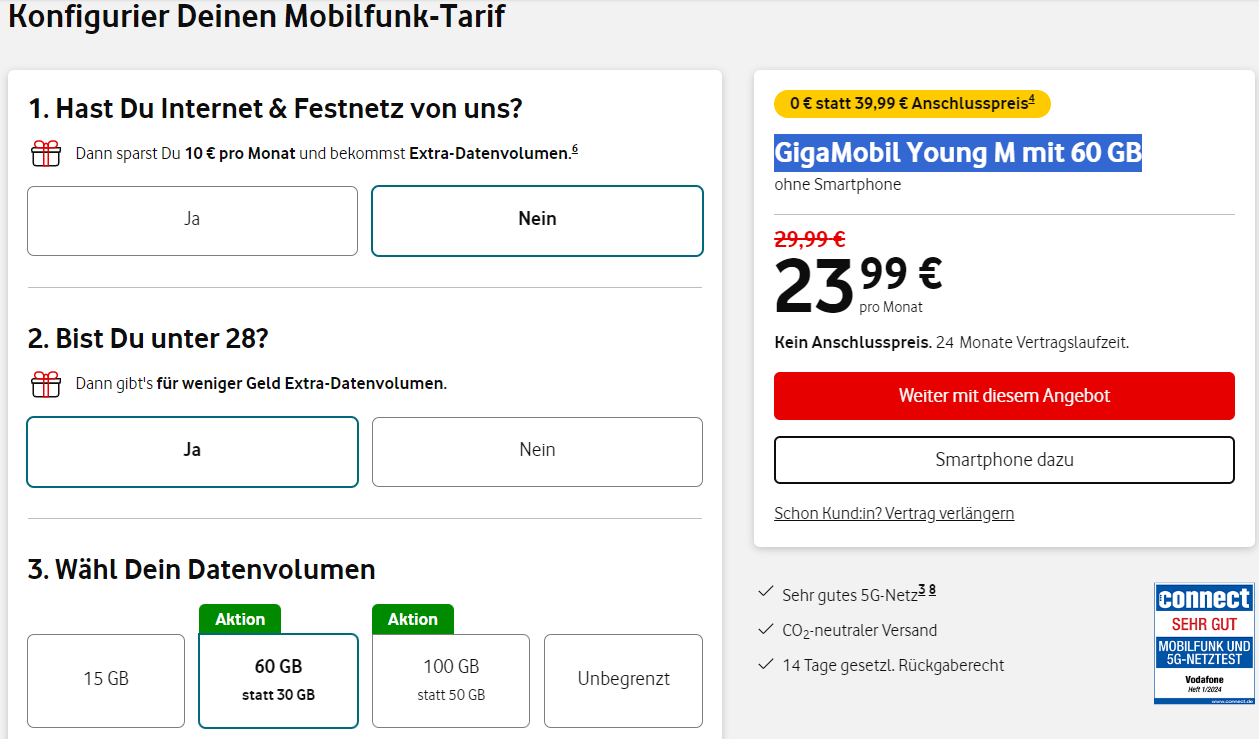Pick the 100 GB data volume option
This screenshot has height=739, width=1259.
451,679
